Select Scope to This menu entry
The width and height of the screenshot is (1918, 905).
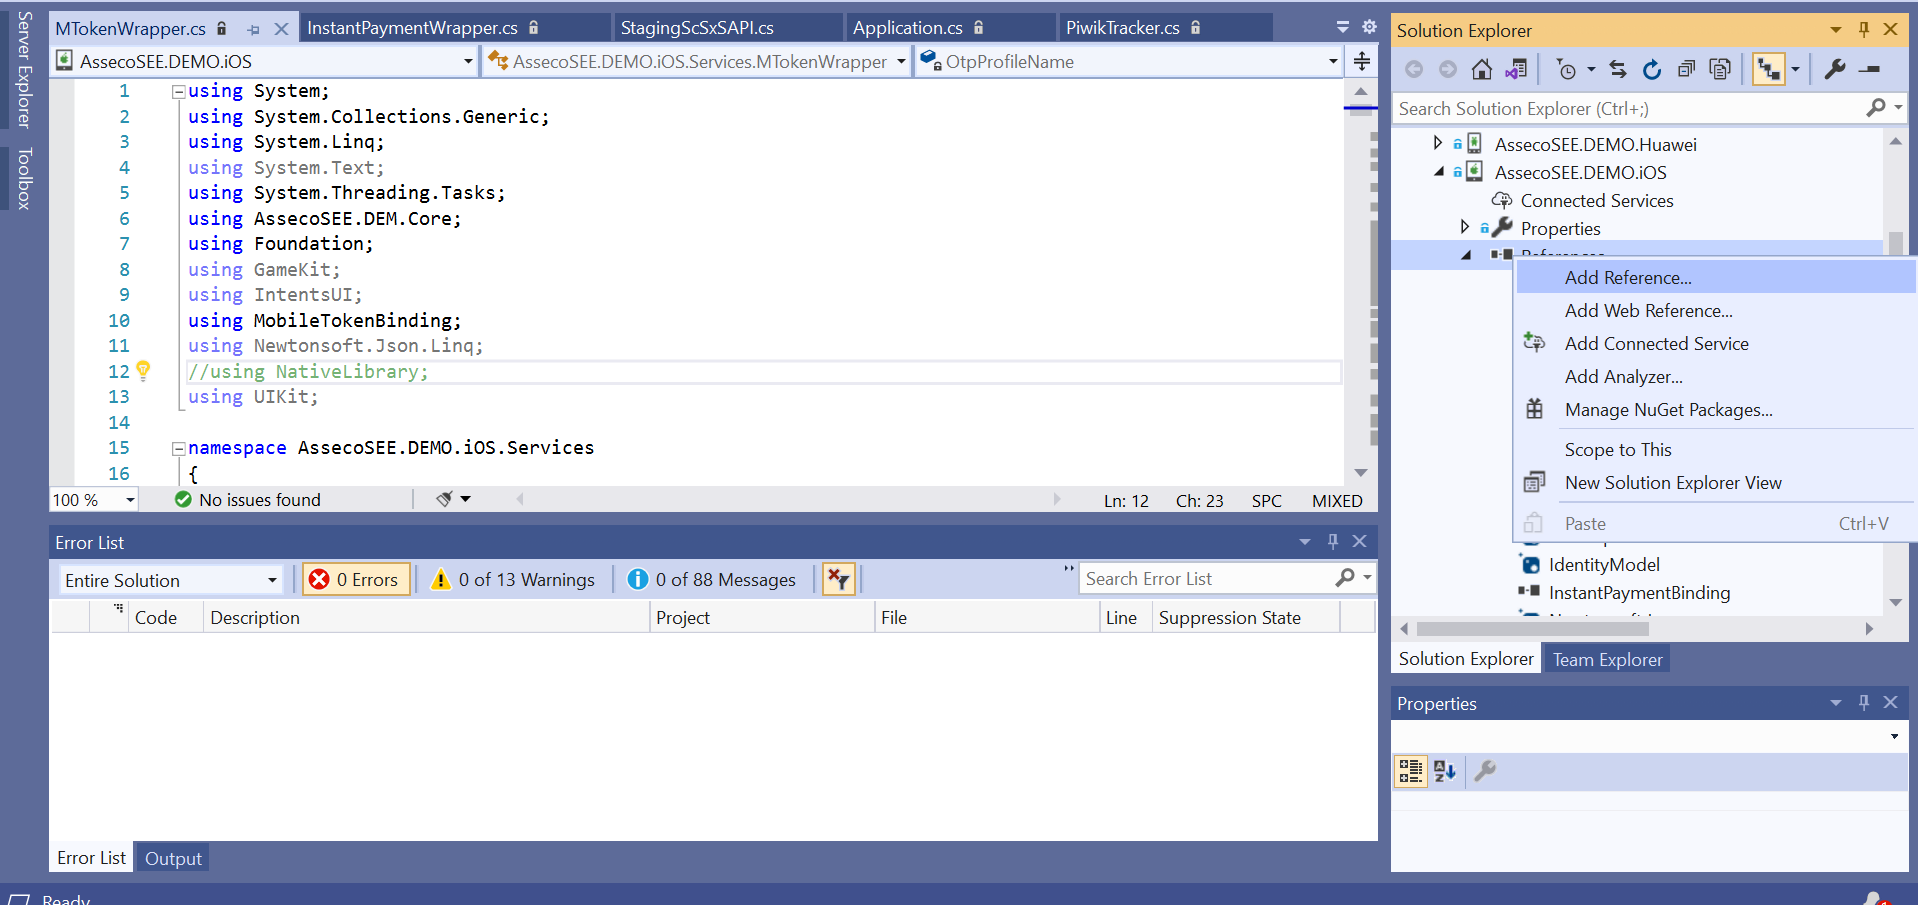pos(1715,449)
